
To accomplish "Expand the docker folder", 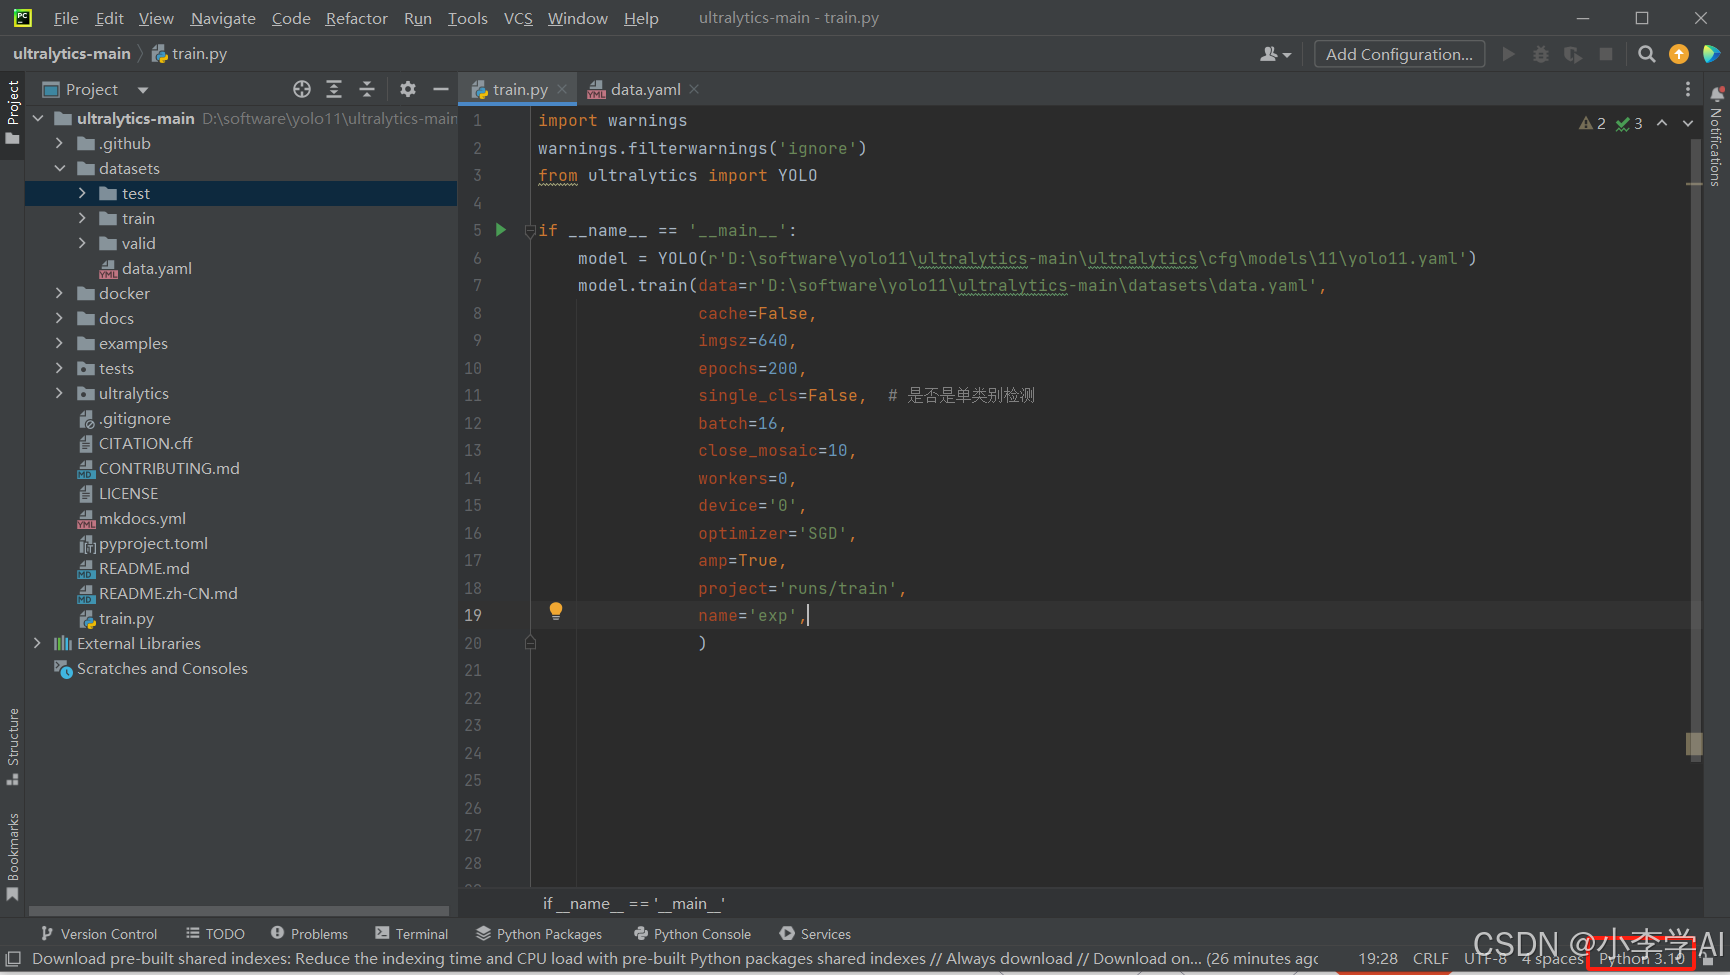I will pos(60,293).
